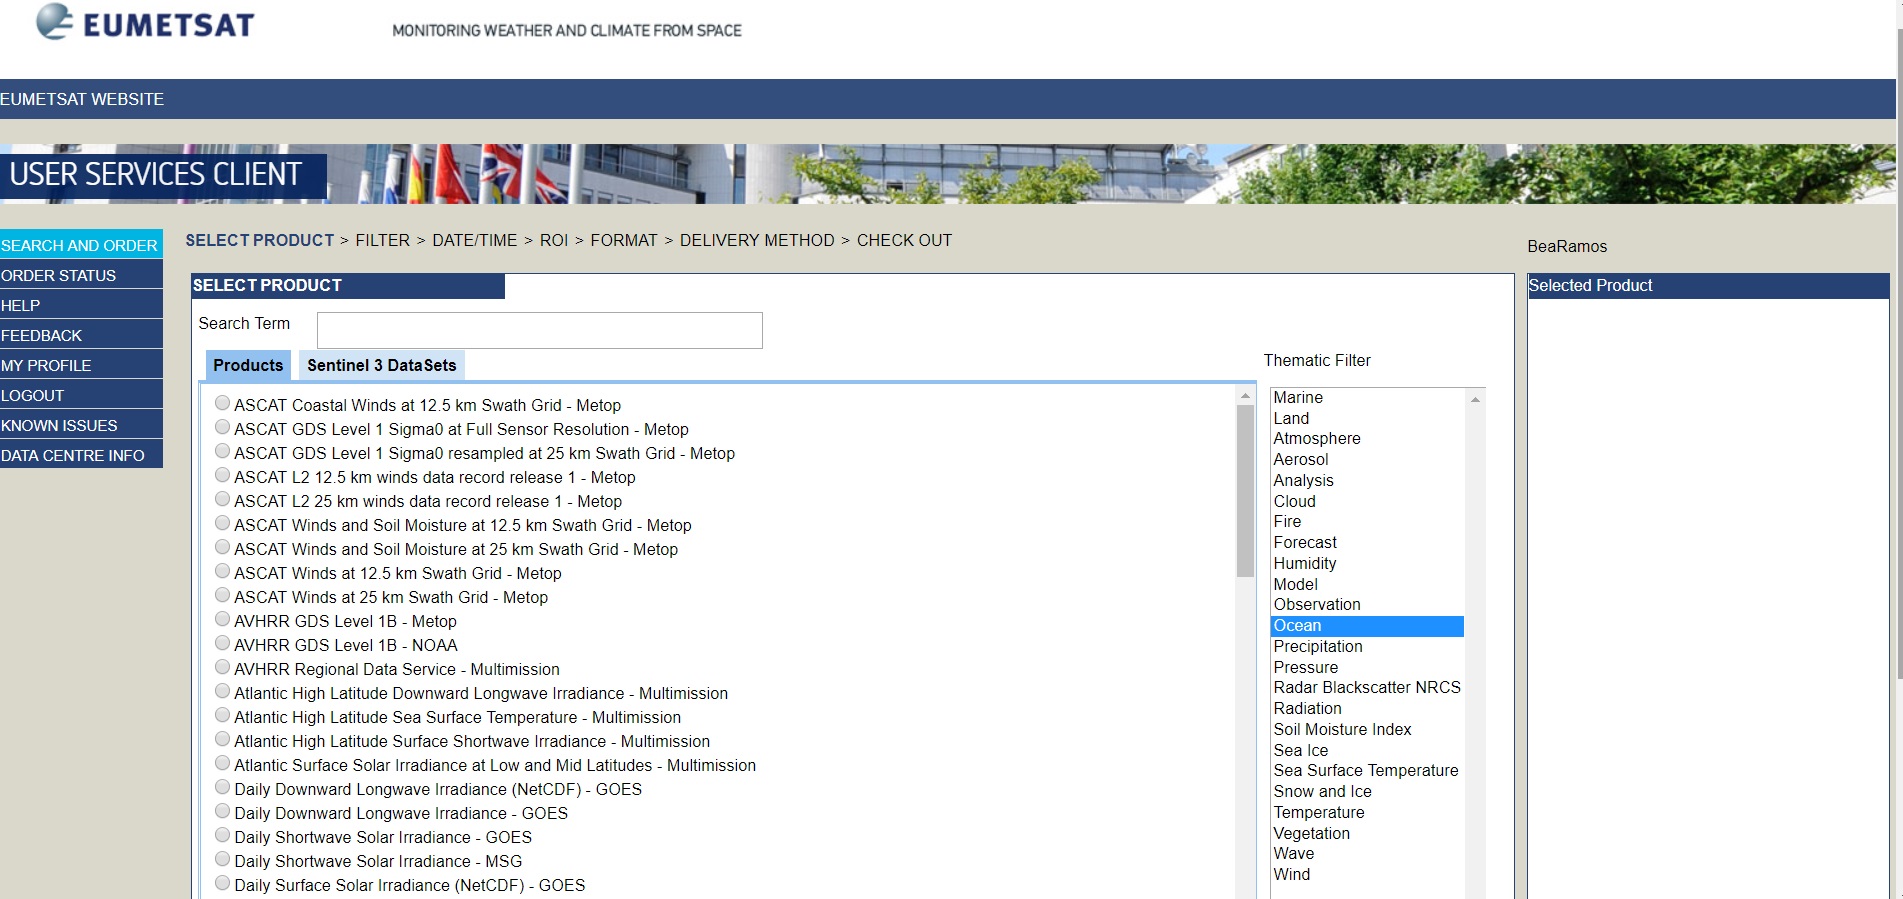Click the EUMETSAT logo
The height and width of the screenshot is (899, 1903).
(x=145, y=22)
